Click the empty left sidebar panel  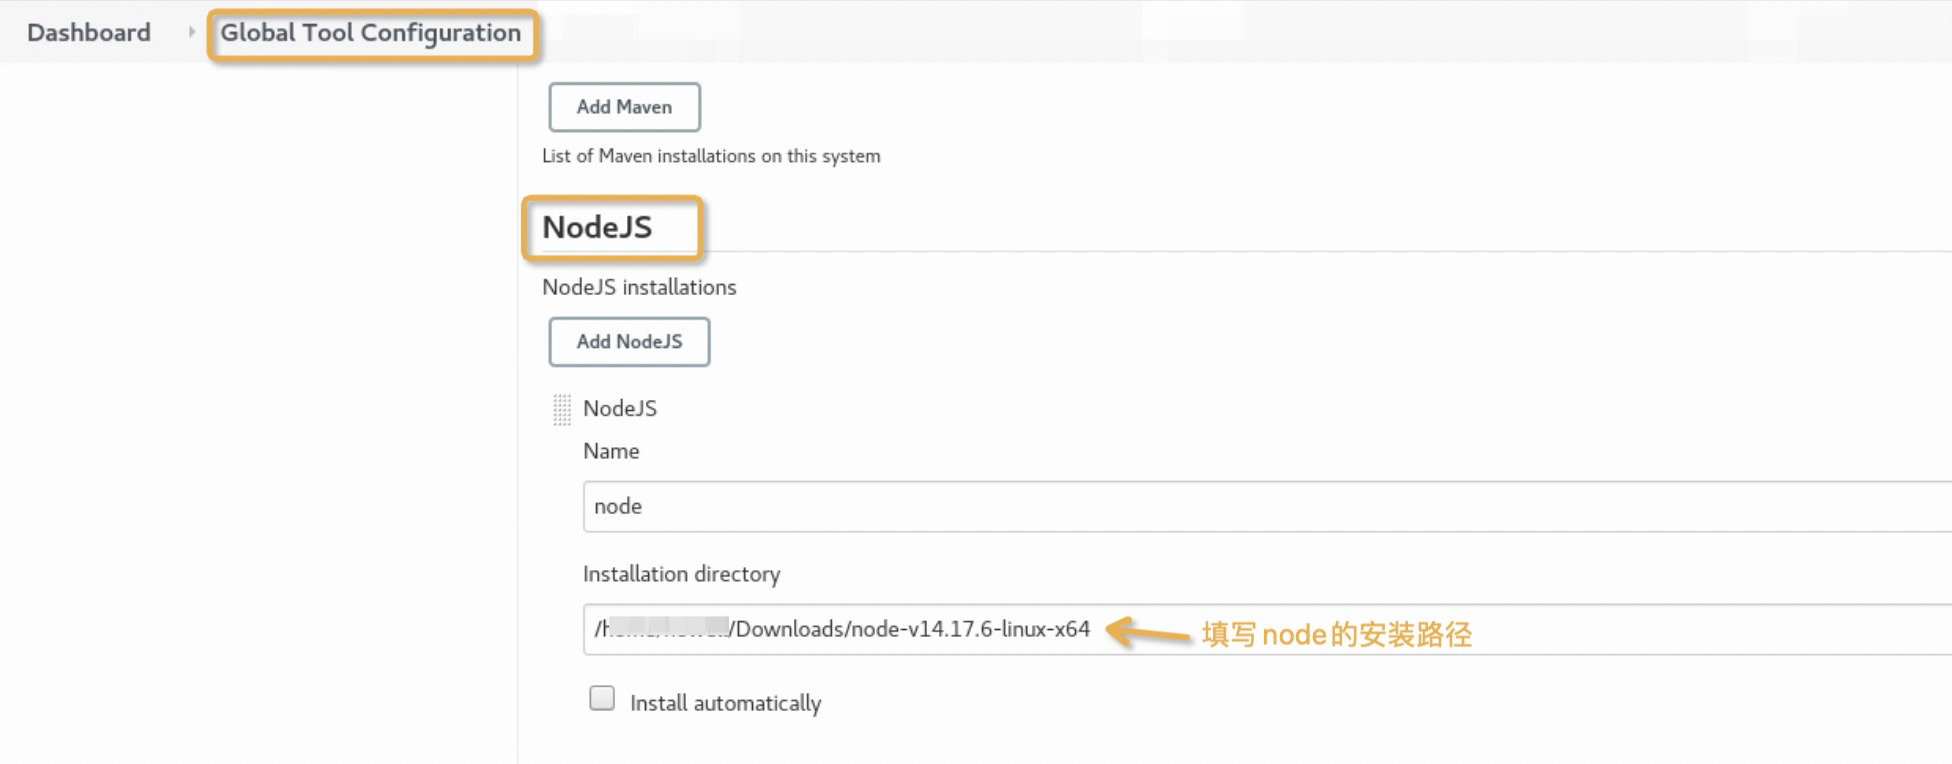click(x=258, y=400)
